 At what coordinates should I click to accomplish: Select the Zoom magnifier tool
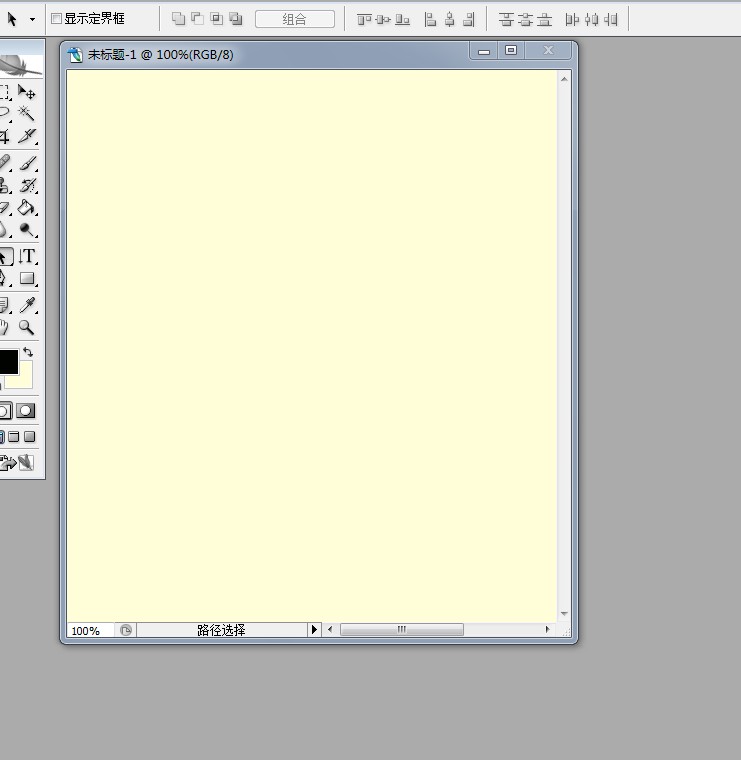point(26,327)
